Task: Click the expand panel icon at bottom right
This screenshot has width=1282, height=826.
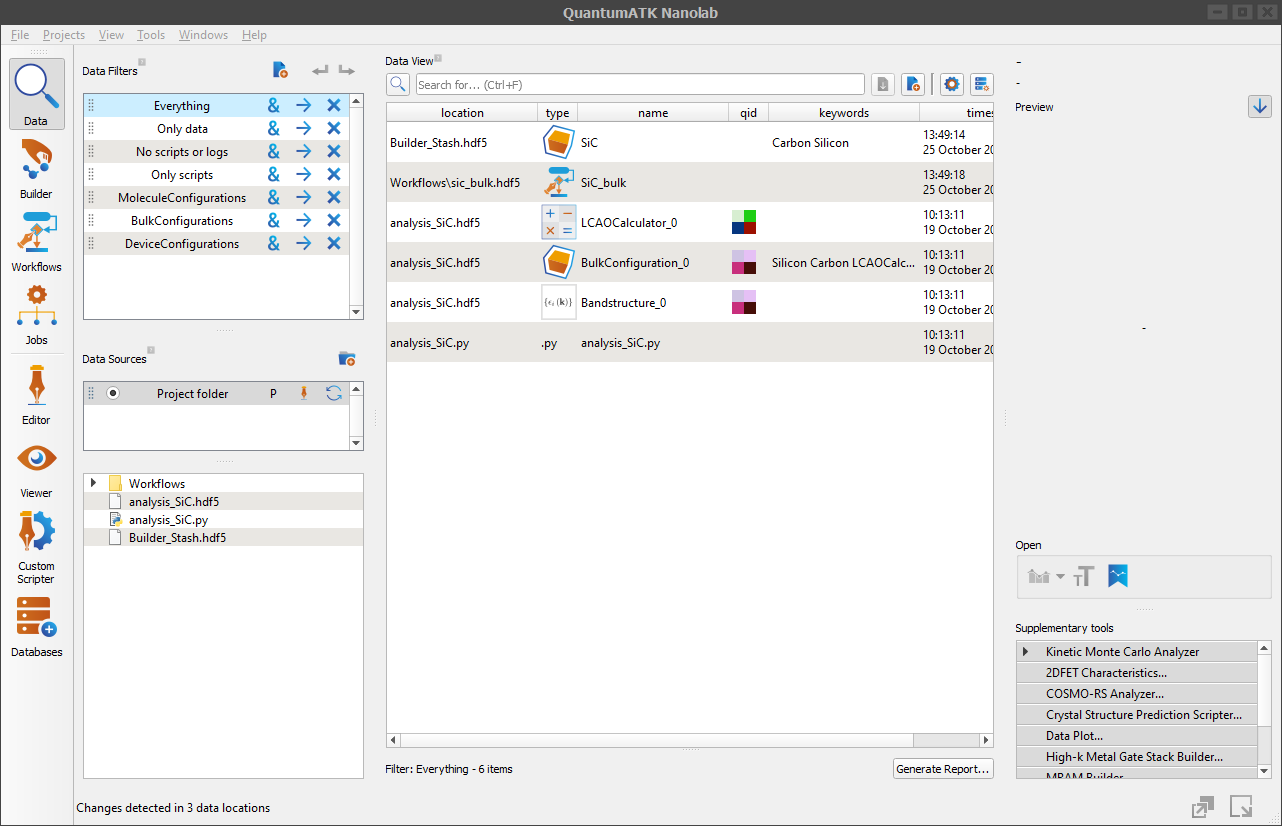Action: pyautogui.click(x=1241, y=807)
